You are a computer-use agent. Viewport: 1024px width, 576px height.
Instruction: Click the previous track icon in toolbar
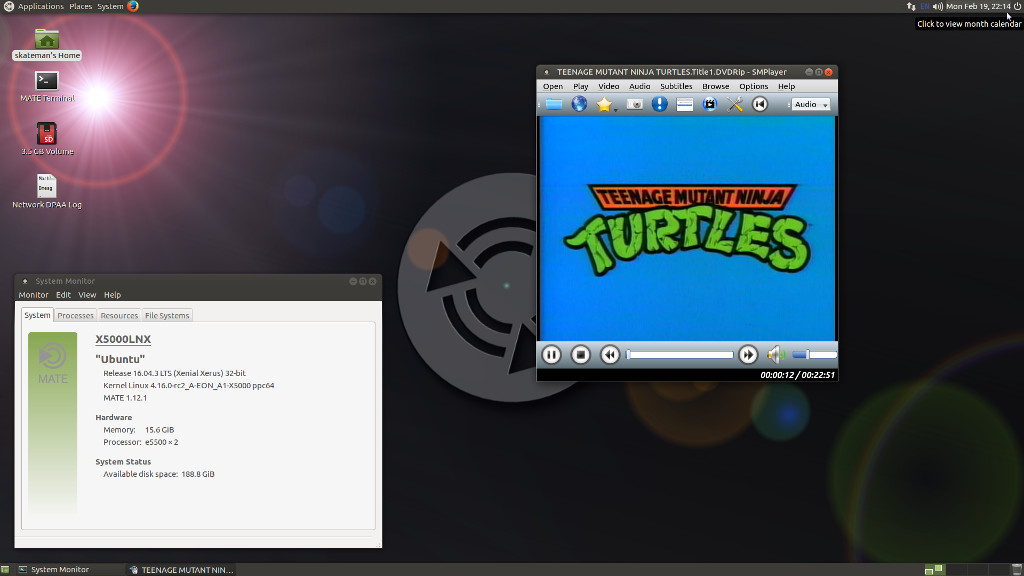[x=760, y=104]
